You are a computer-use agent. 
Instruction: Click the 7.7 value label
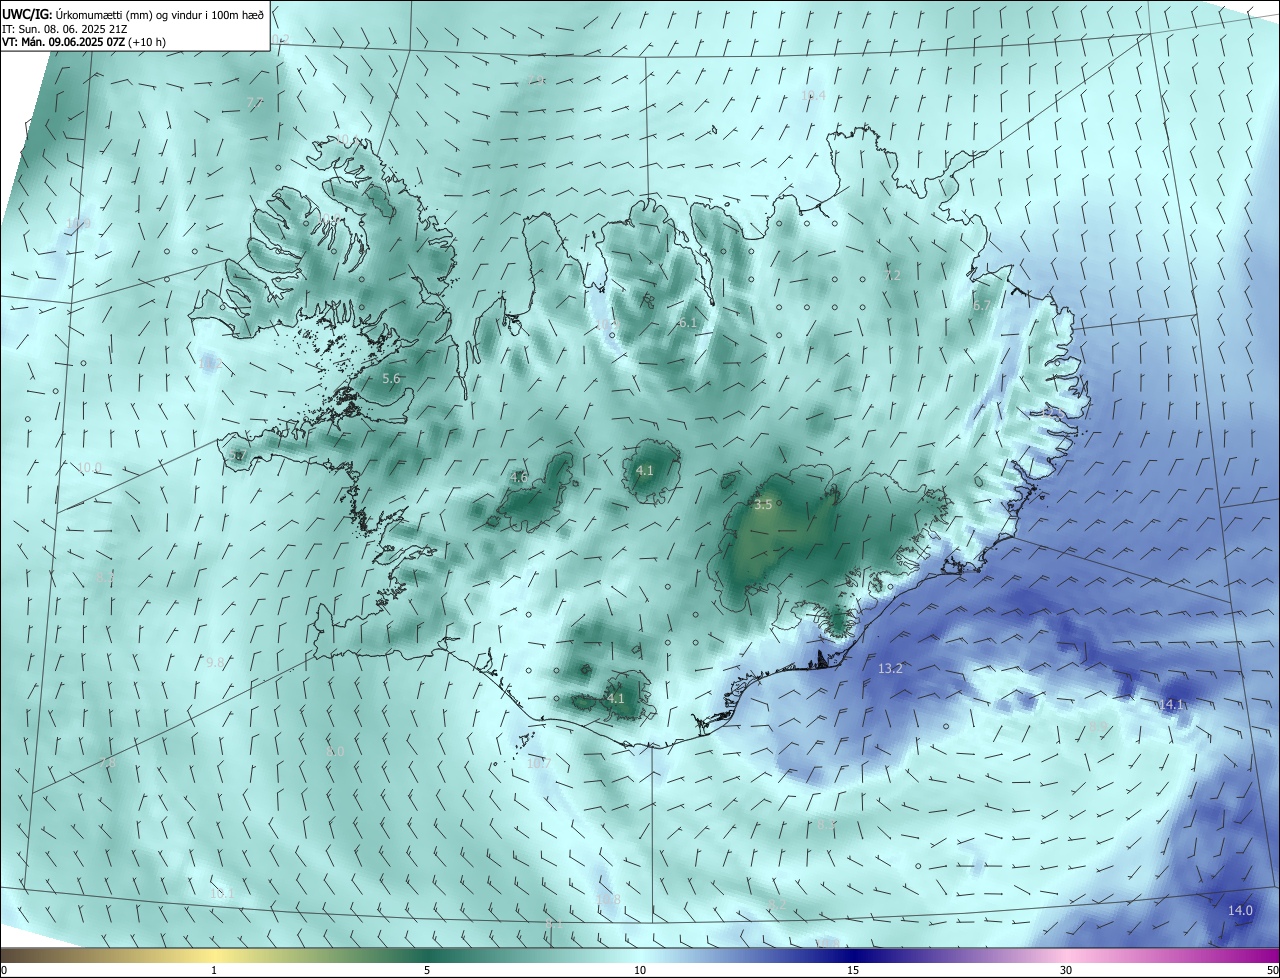coord(255,103)
